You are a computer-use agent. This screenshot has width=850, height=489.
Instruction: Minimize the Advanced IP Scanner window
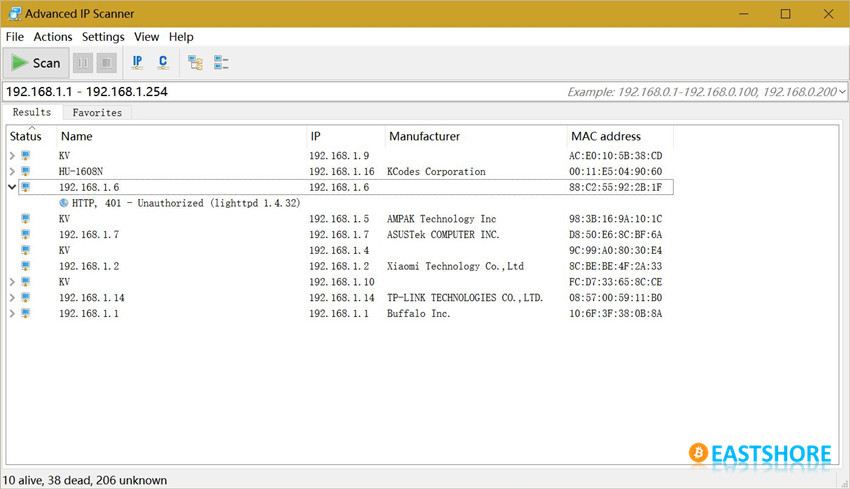coord(744,14)
